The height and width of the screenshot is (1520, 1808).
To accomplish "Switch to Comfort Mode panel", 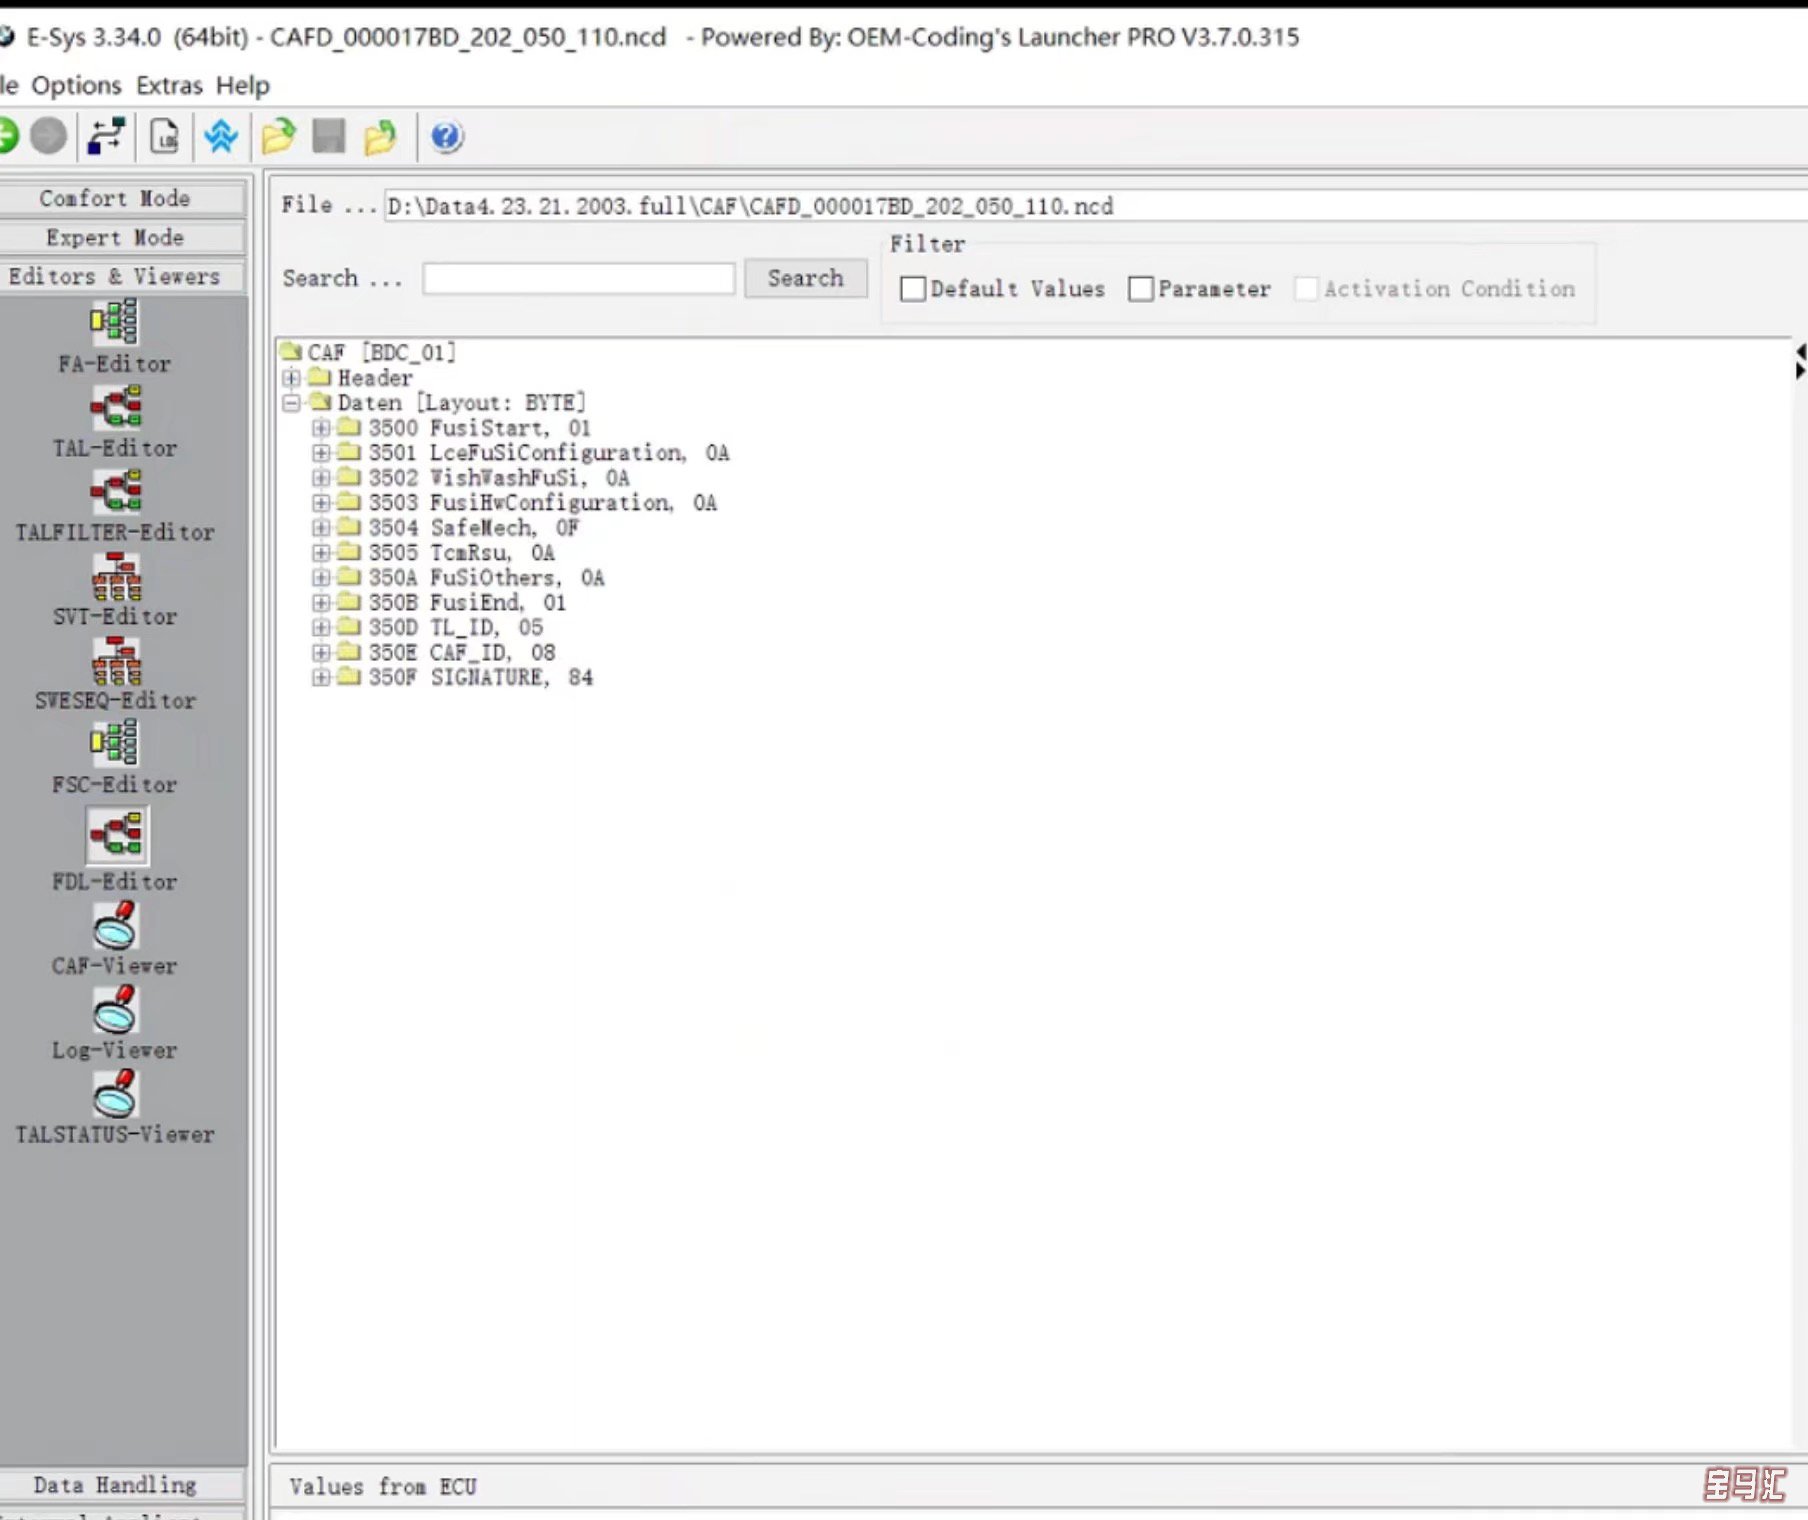I will click(x=122, y=198).
